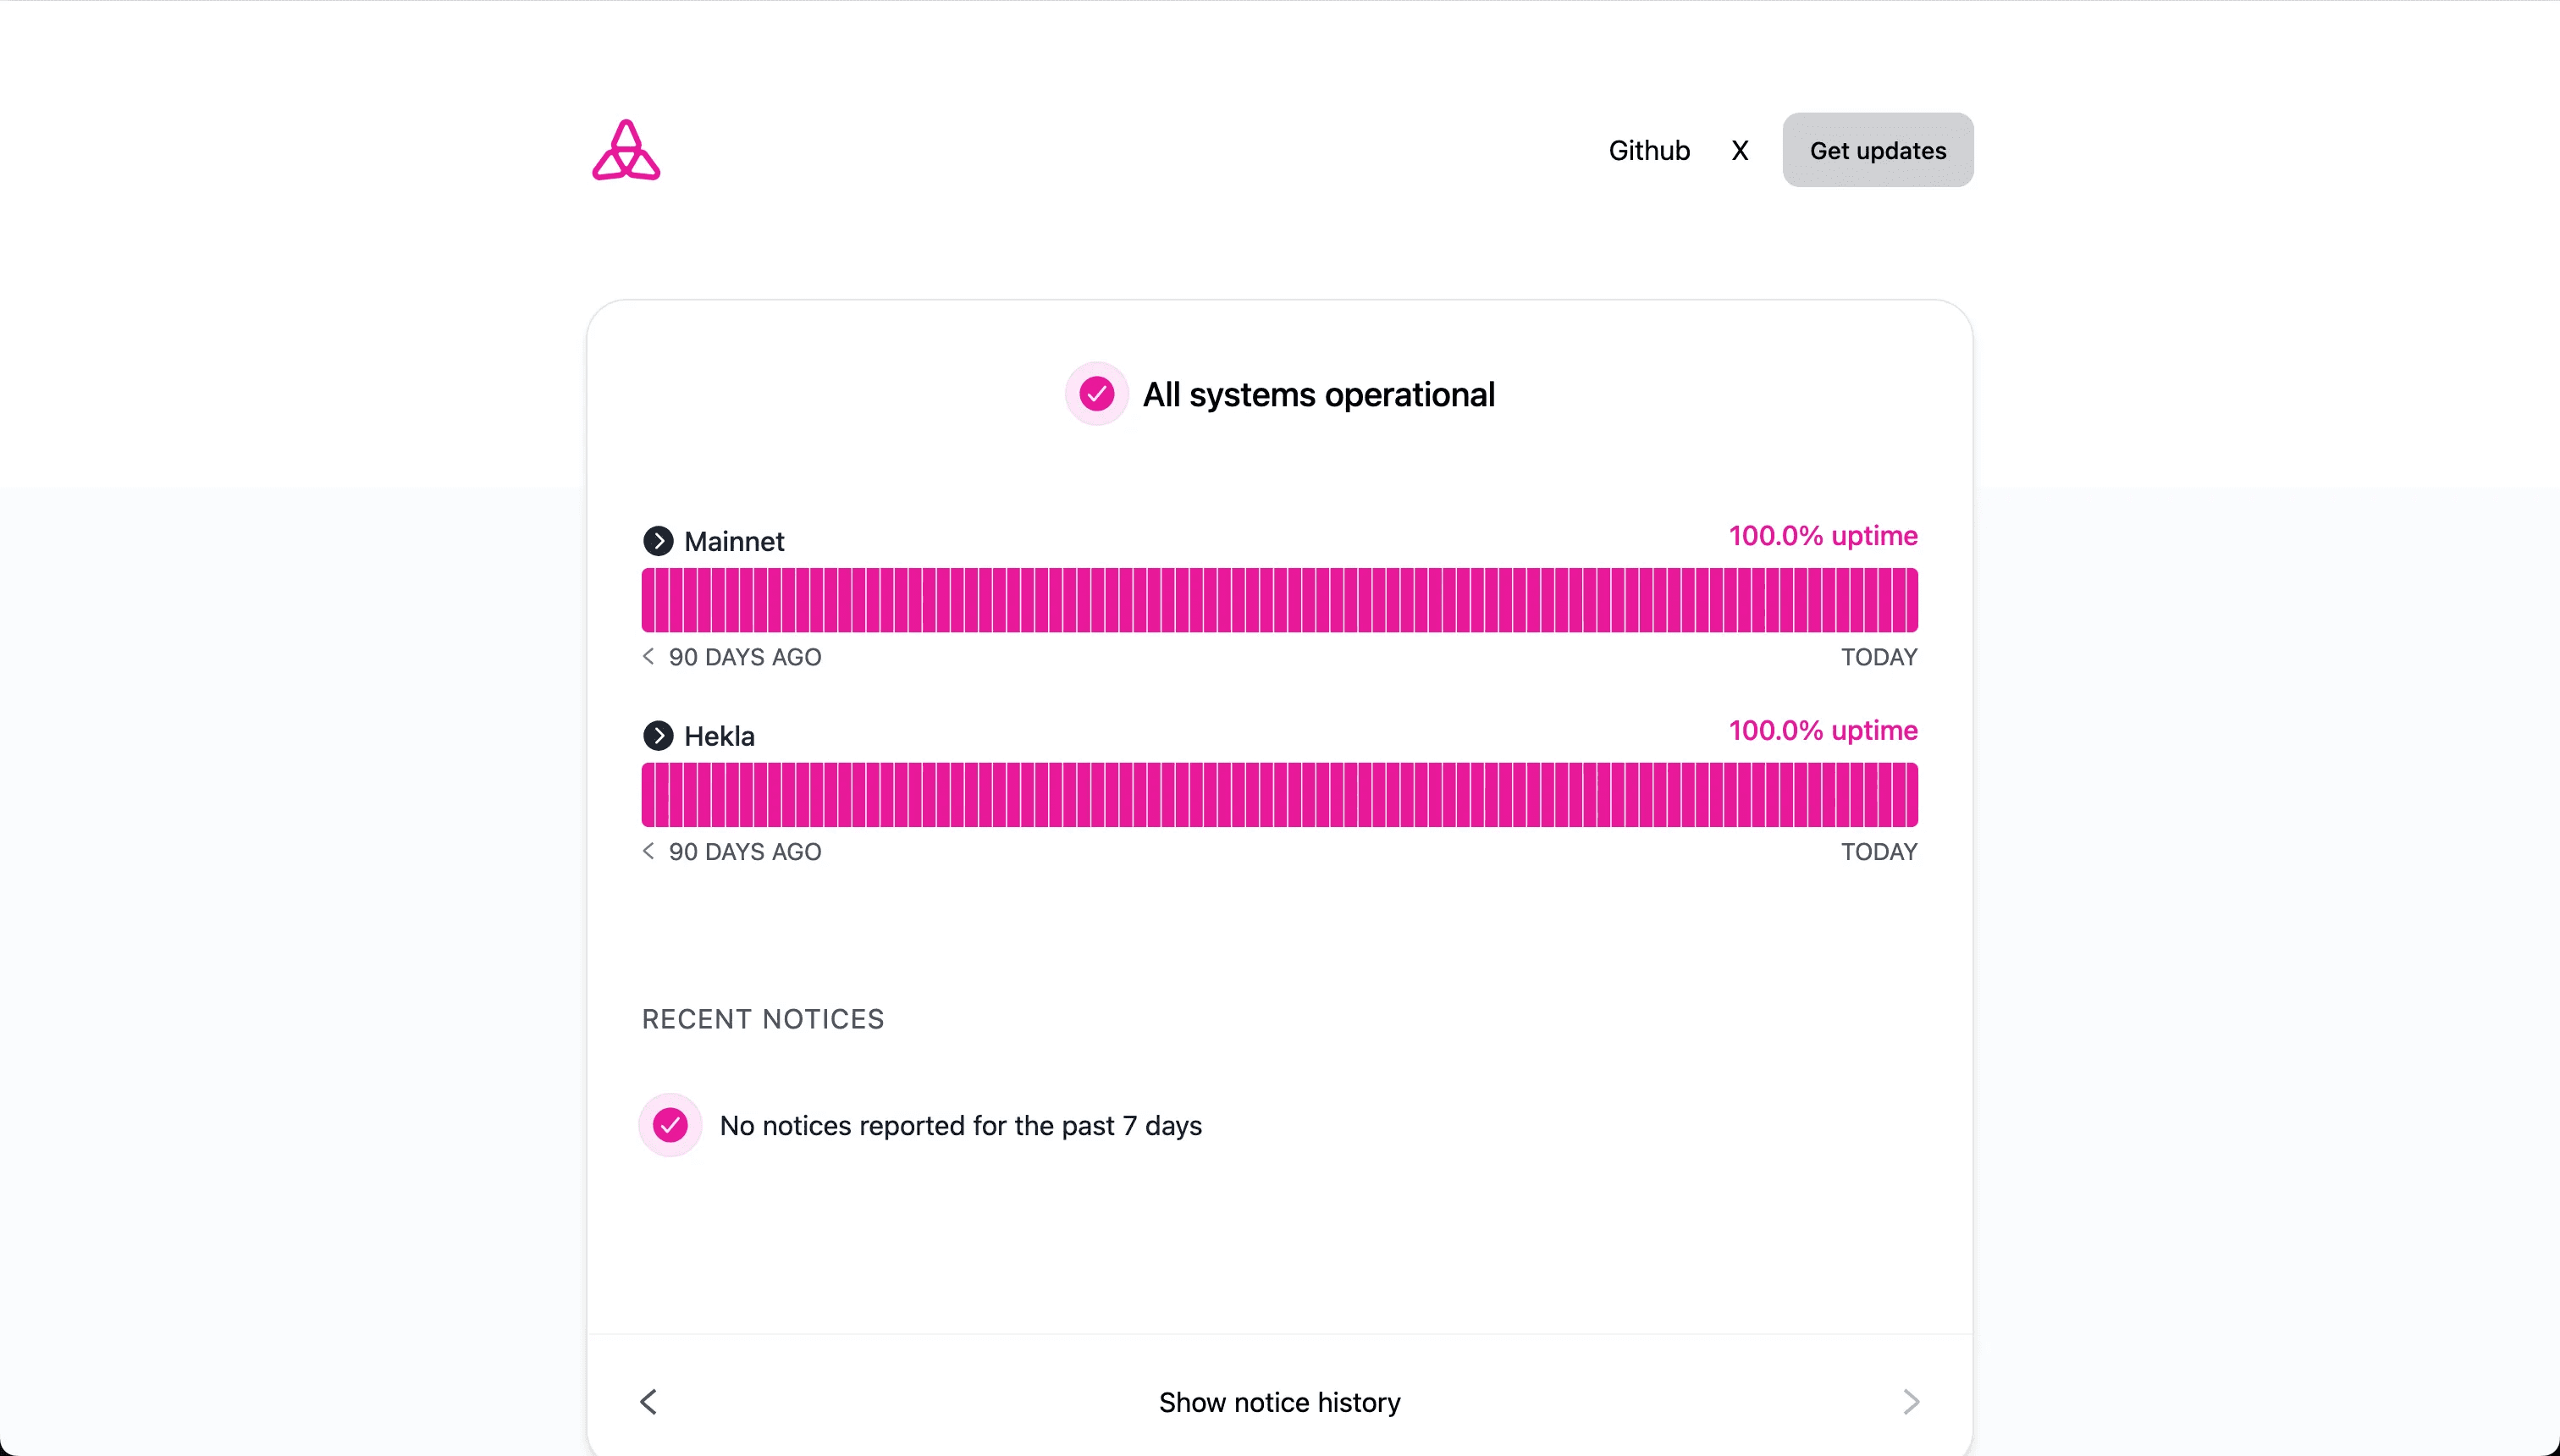Go back with Mainnet 90 days arrow
This screenshot has width=2560, height=1456.
point(649,656)
